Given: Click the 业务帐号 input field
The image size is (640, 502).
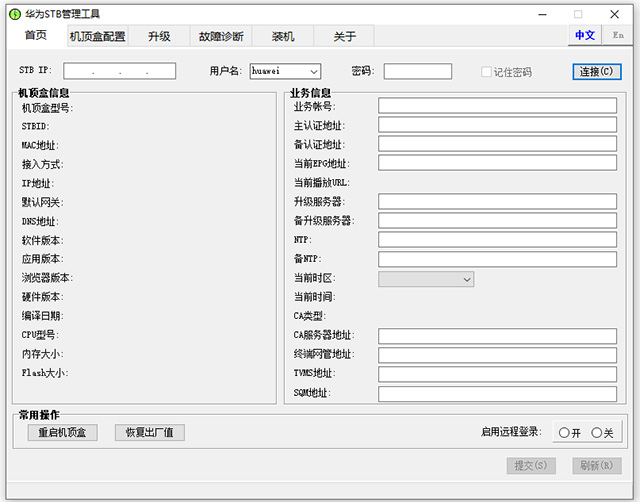Looking at the screenshot, I should coord(497,105).
